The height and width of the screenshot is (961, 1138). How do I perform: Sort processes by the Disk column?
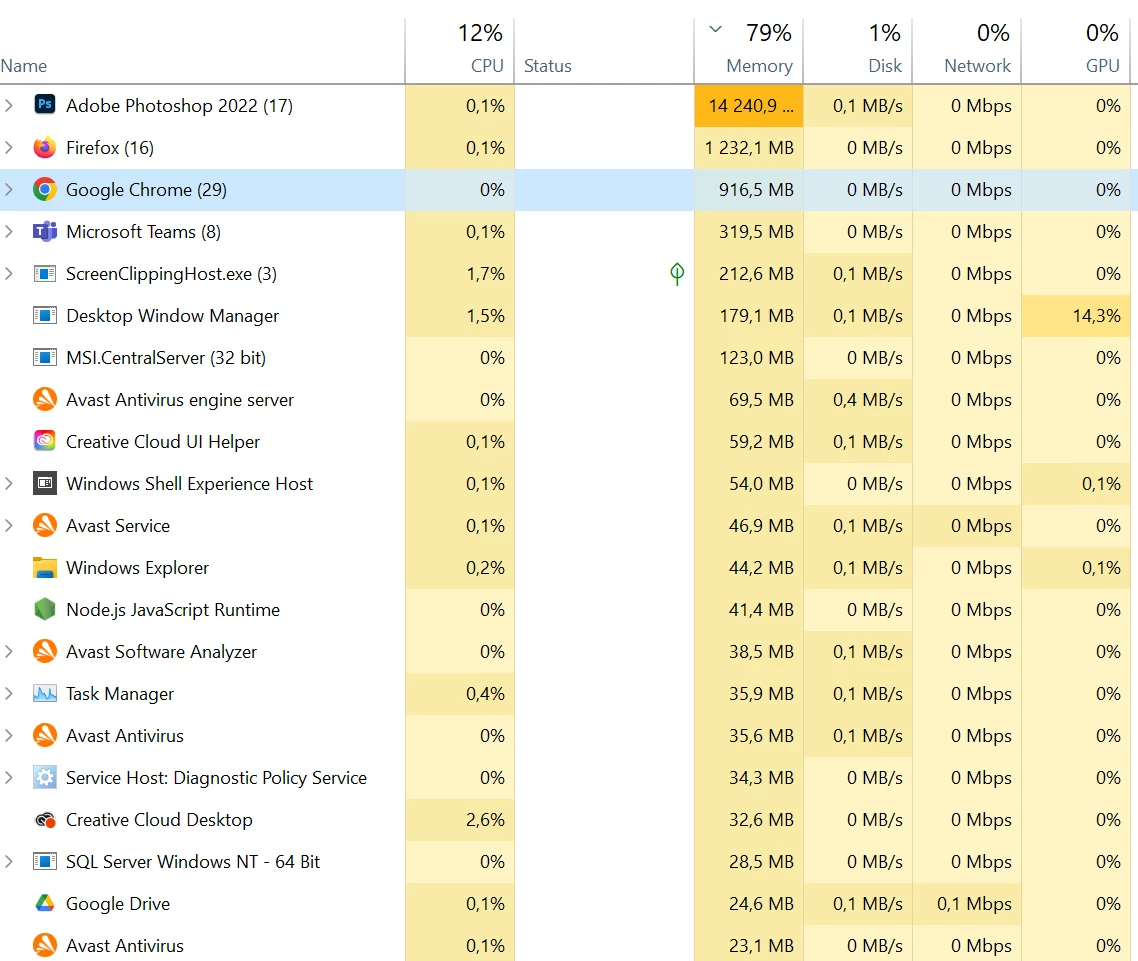858,51
